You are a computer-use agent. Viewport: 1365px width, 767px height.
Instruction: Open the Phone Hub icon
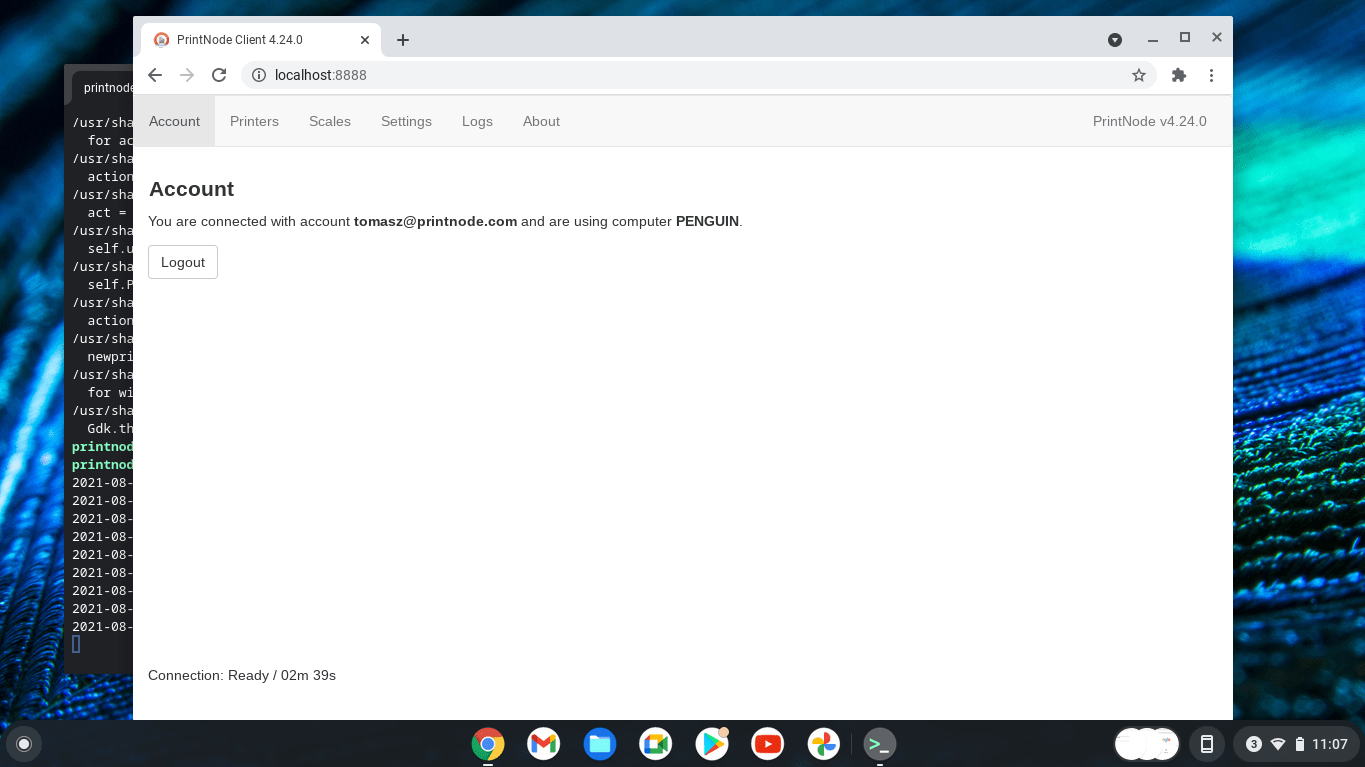coord(1207,743)
